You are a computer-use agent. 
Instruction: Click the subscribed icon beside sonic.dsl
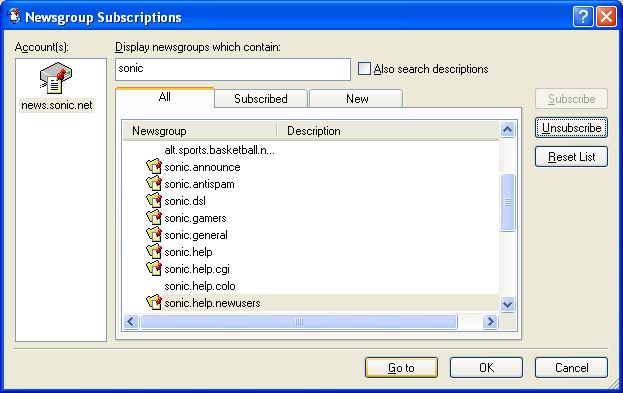(154, 201)
